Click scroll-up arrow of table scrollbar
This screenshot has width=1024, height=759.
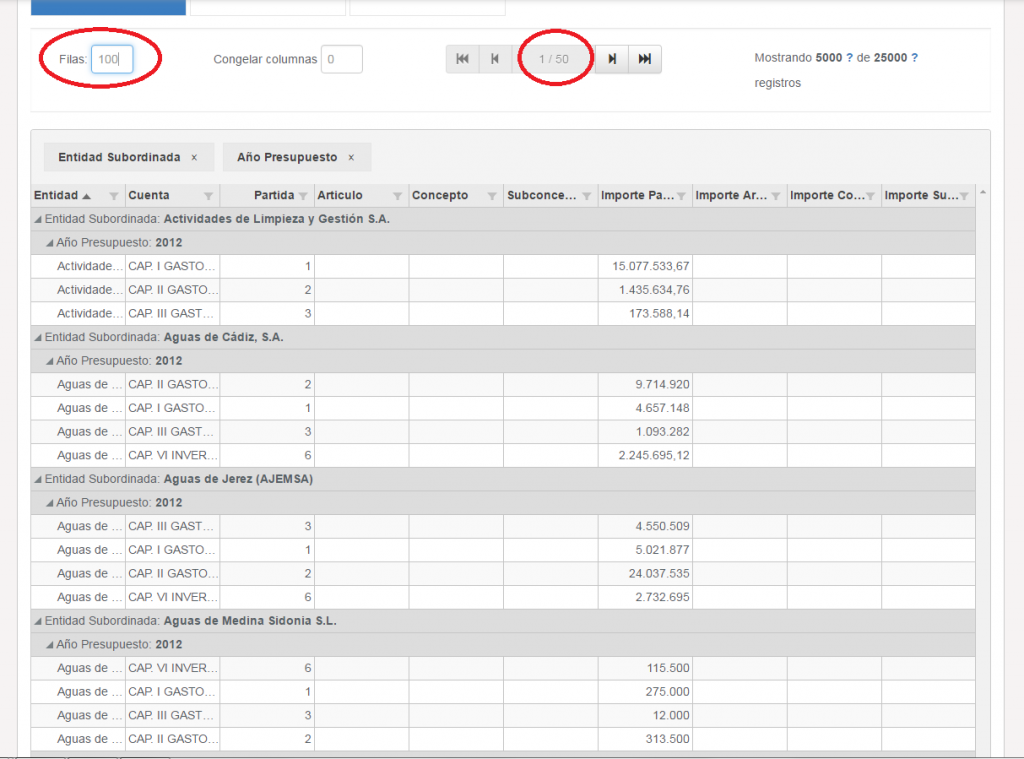tap(983, 193)
